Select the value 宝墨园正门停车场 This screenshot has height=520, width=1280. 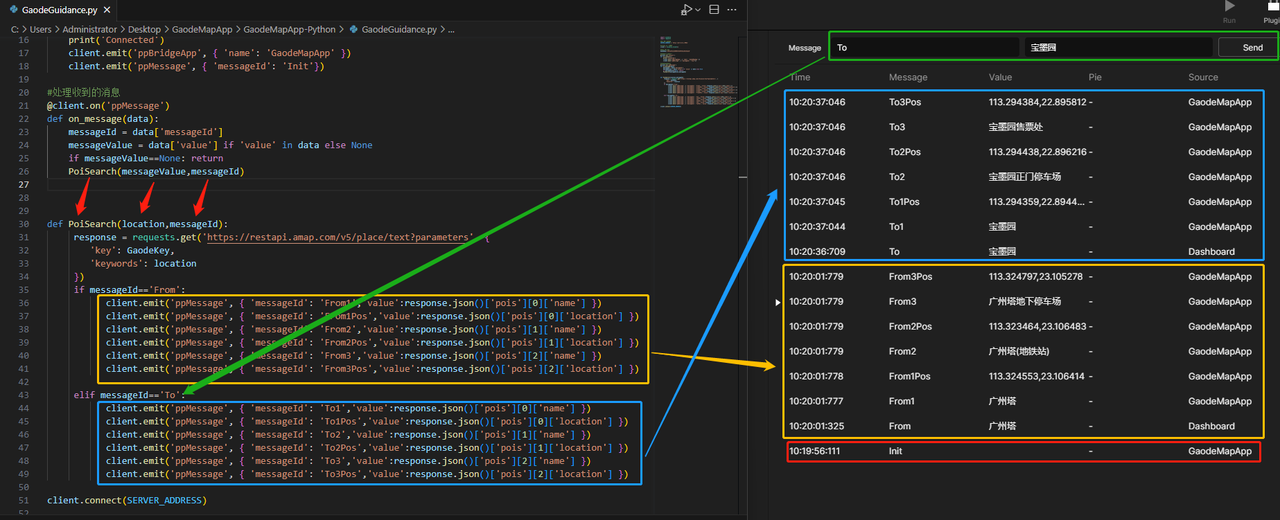(x=1025, y=177)
